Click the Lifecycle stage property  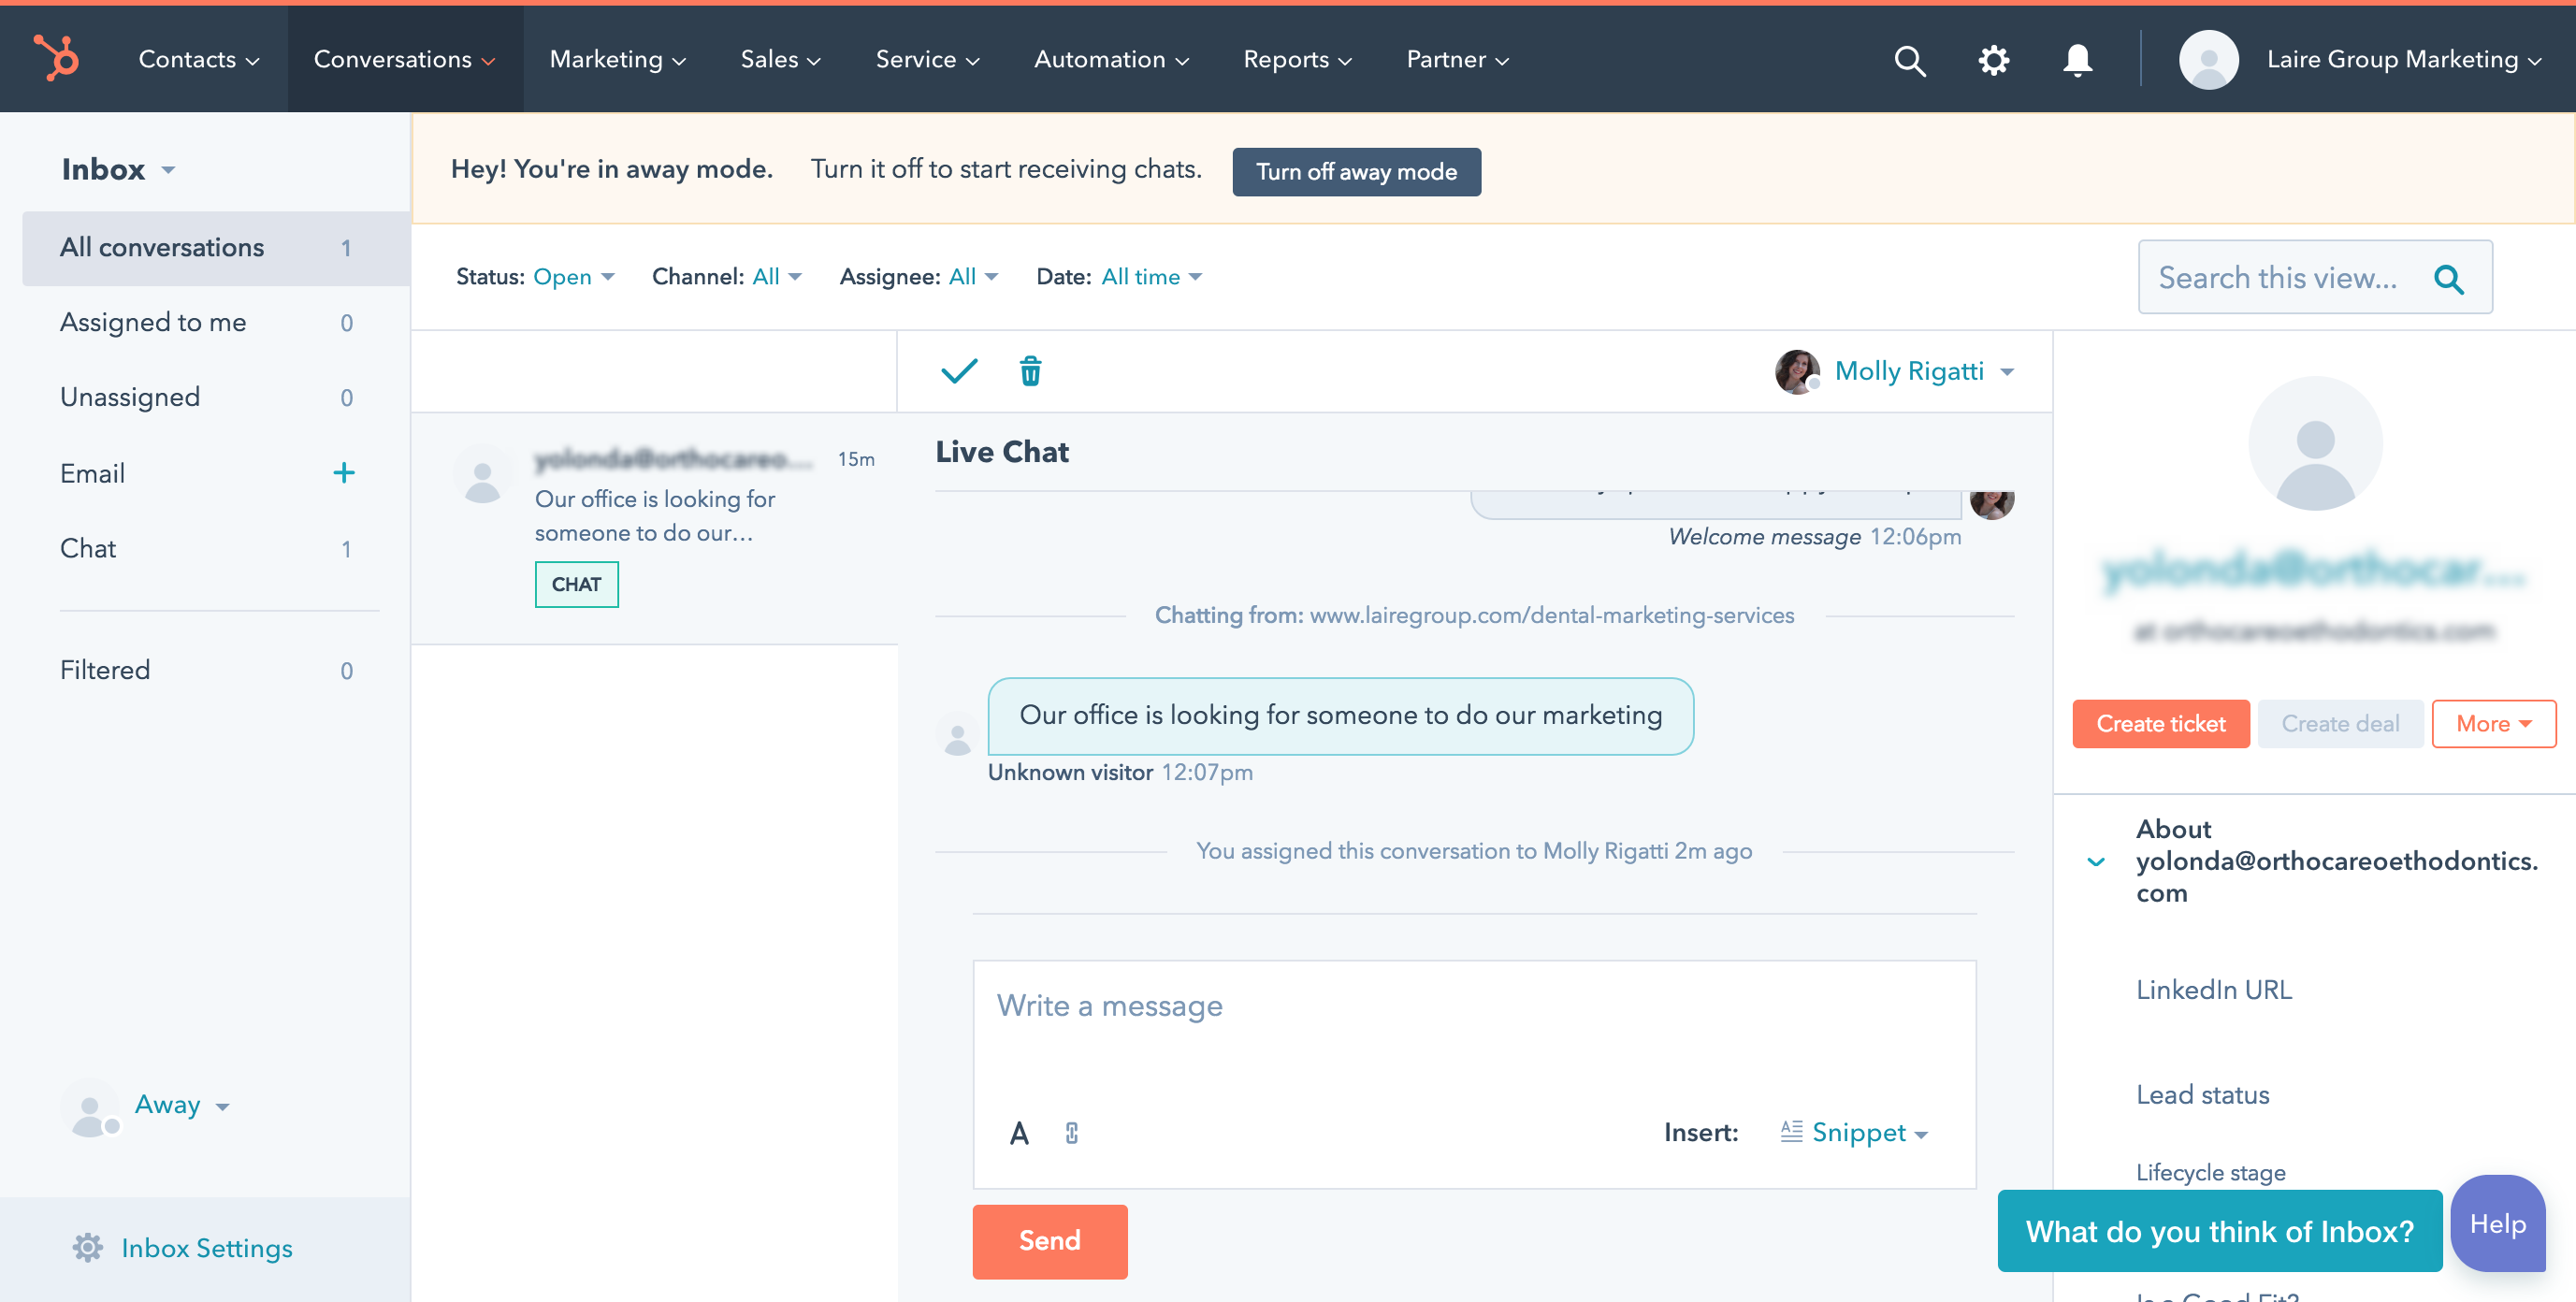click(2210, 1172)
